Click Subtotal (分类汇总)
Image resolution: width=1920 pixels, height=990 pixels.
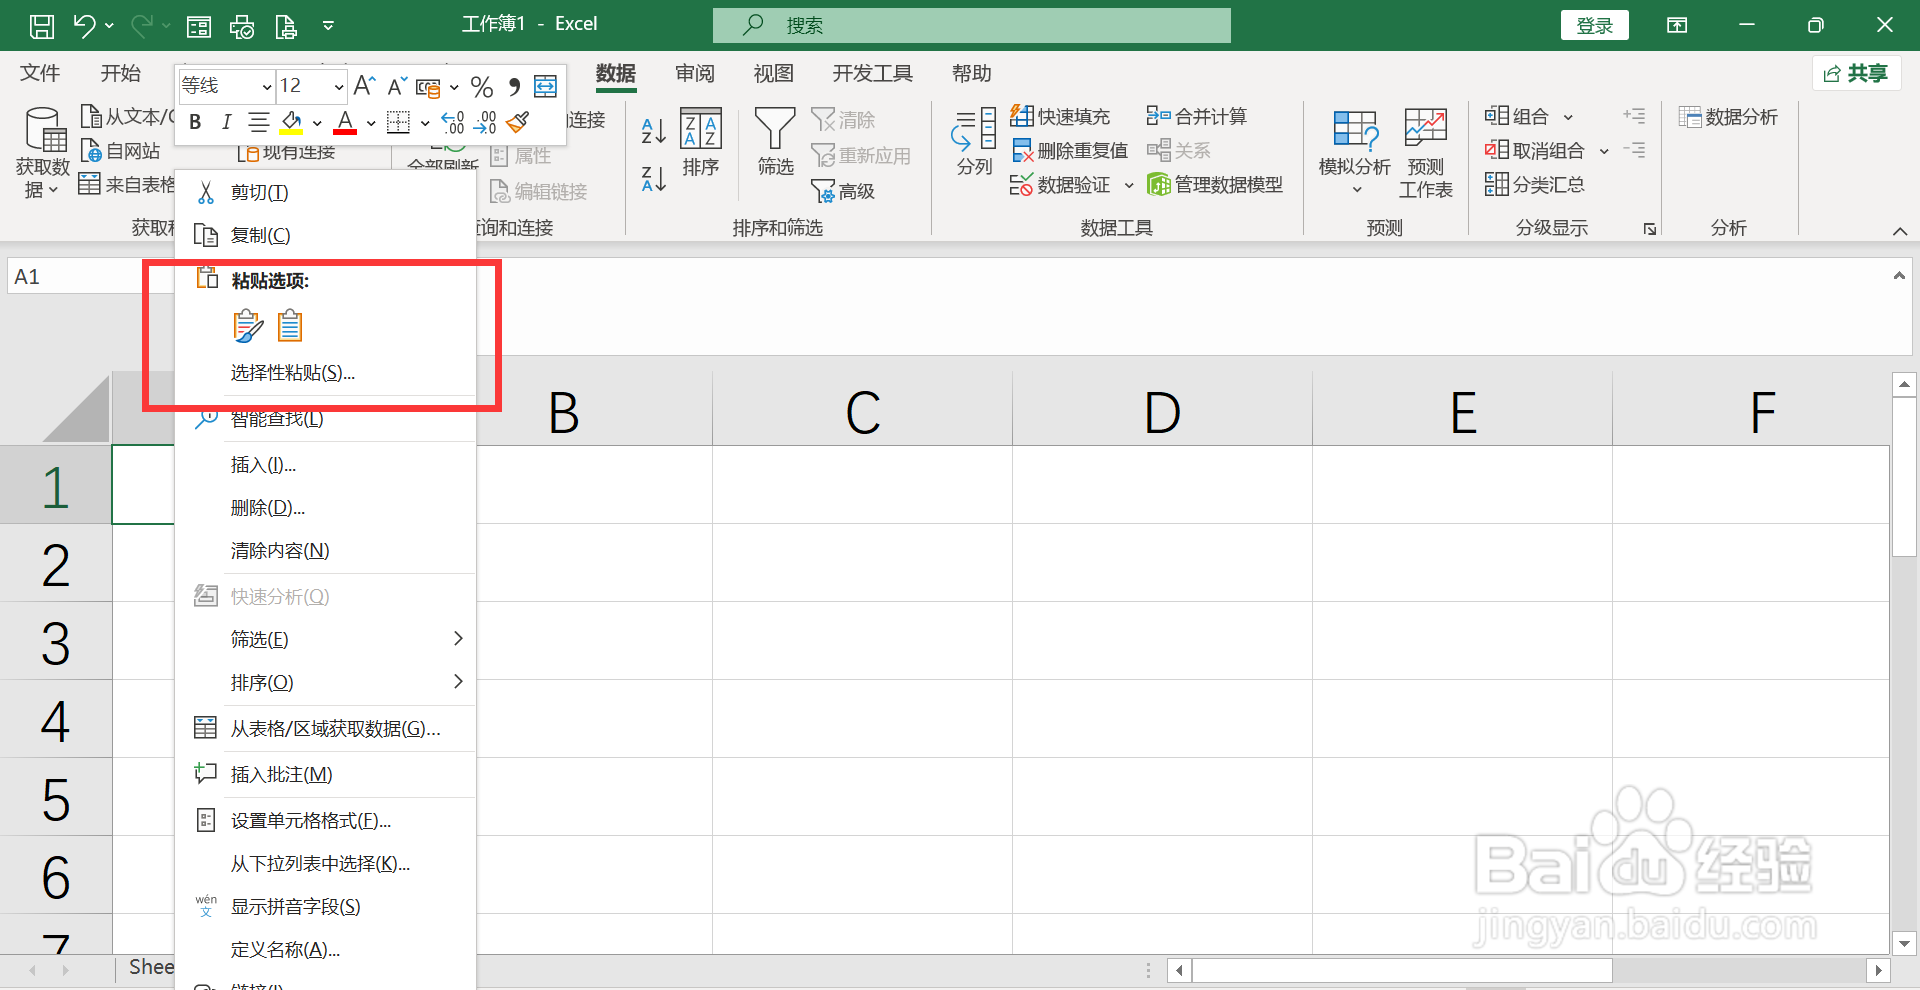[x=1535, y=184]
